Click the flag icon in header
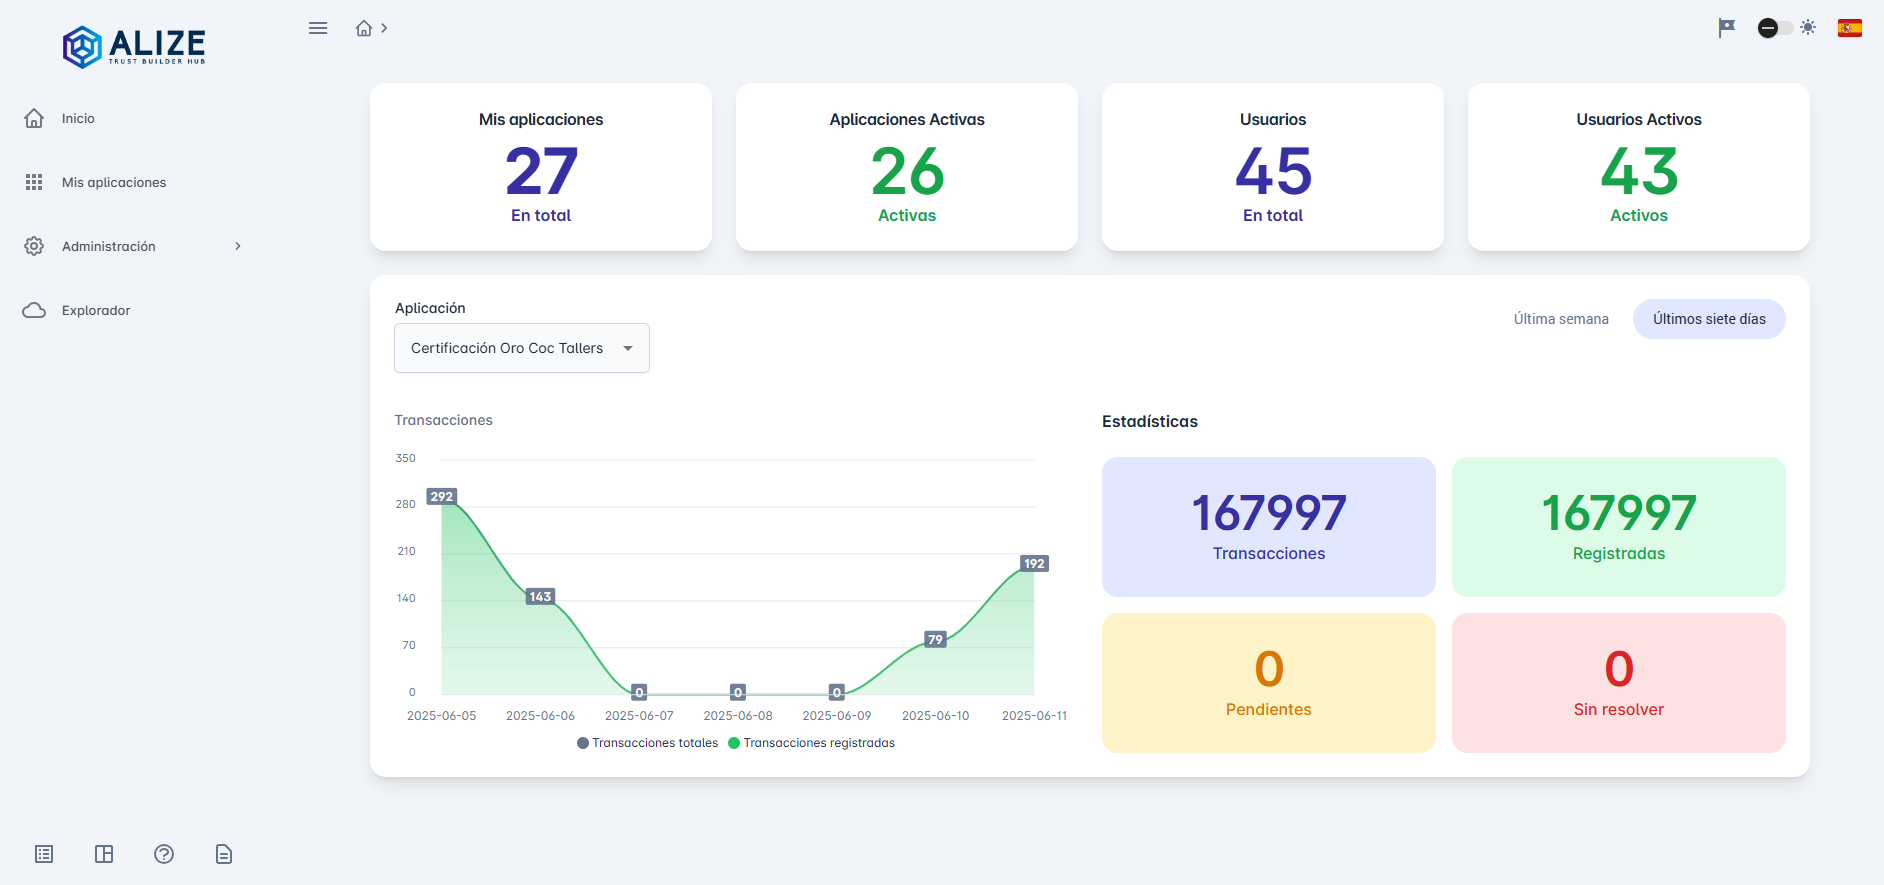Image resolution: width=1884 pixels, height=885 pixels. click(1726, 28)
